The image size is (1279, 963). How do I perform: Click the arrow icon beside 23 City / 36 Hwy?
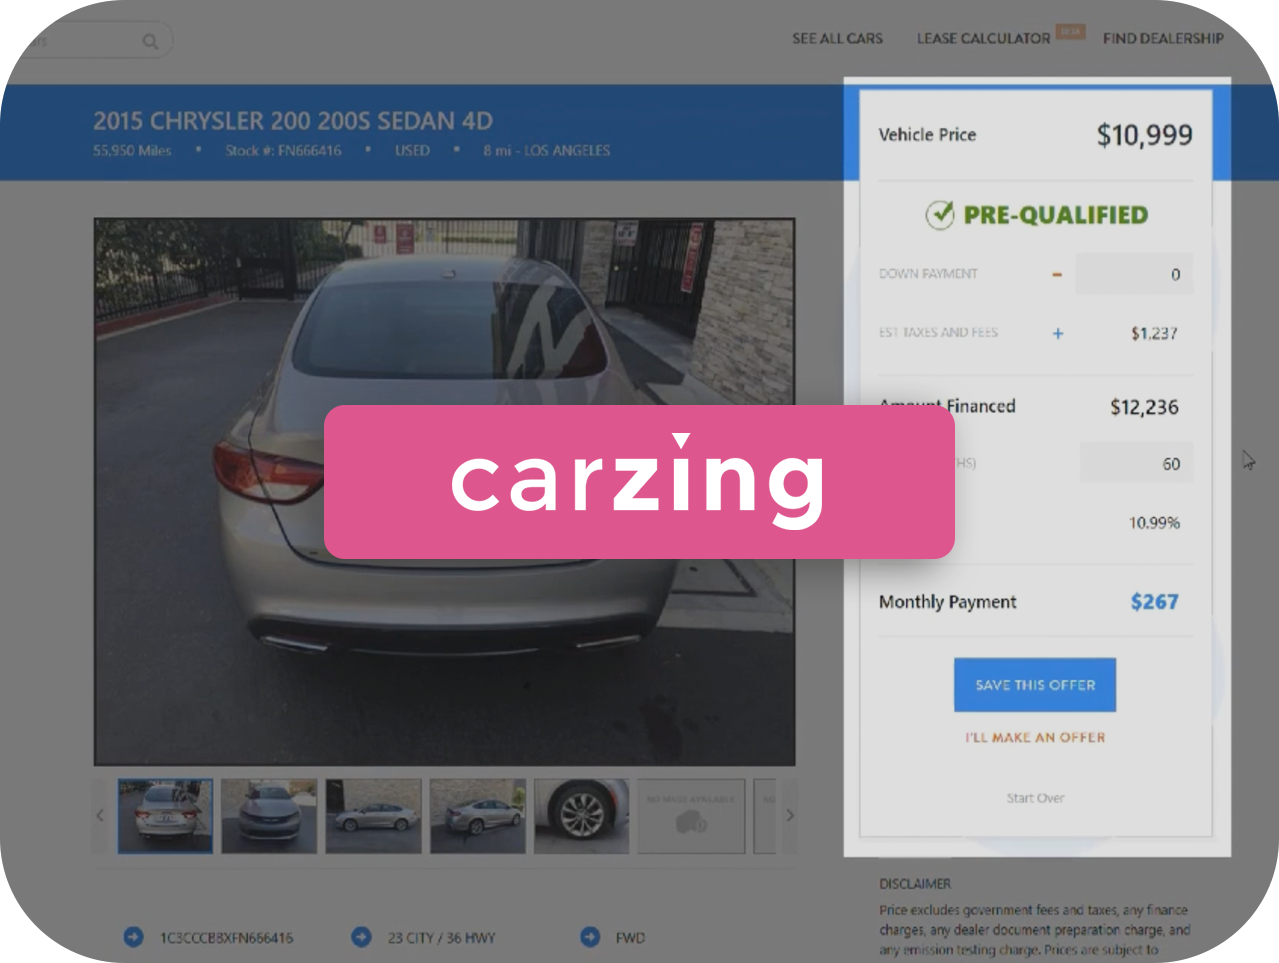[x=361, y=937]
